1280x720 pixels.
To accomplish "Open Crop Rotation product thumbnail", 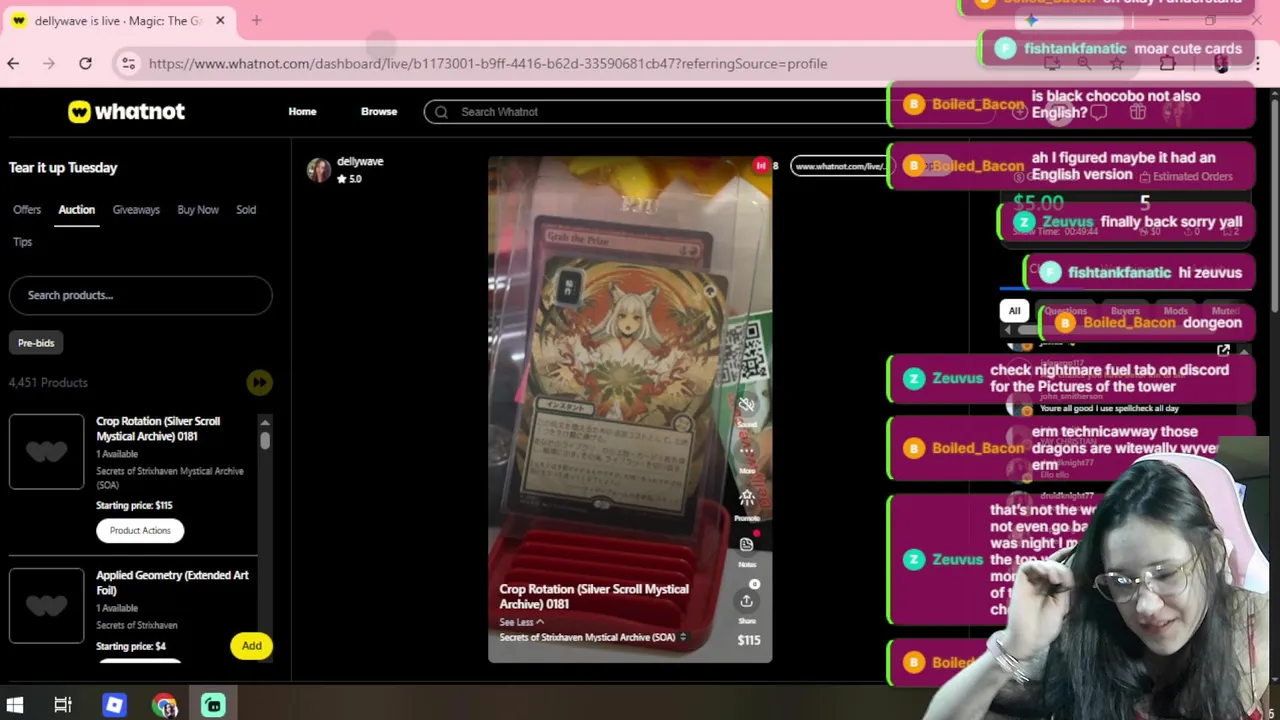I will (x=46, y=451).
